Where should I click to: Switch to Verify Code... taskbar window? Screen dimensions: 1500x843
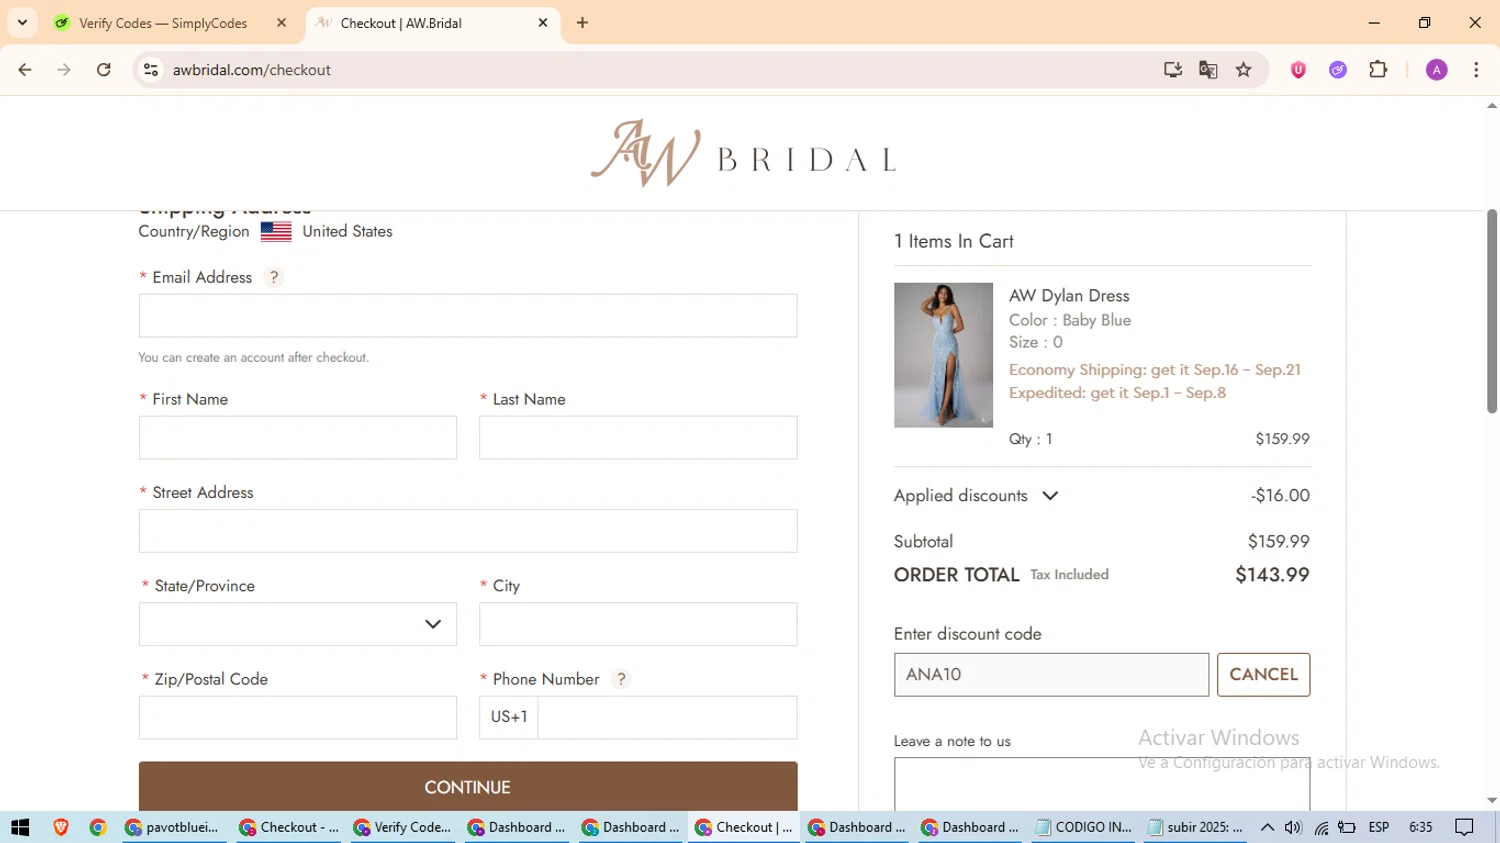403,827
